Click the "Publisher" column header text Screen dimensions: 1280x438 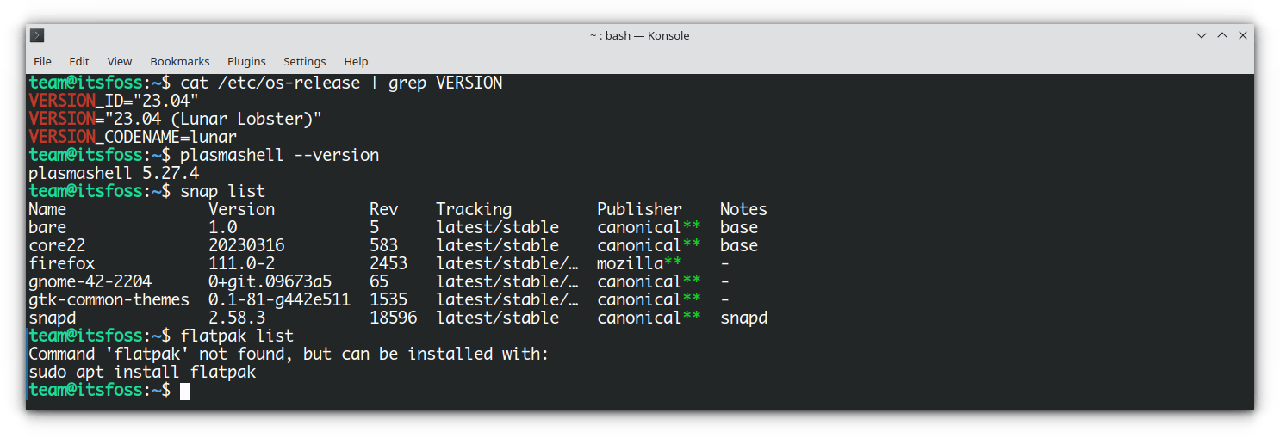click(x=639, y=210)
